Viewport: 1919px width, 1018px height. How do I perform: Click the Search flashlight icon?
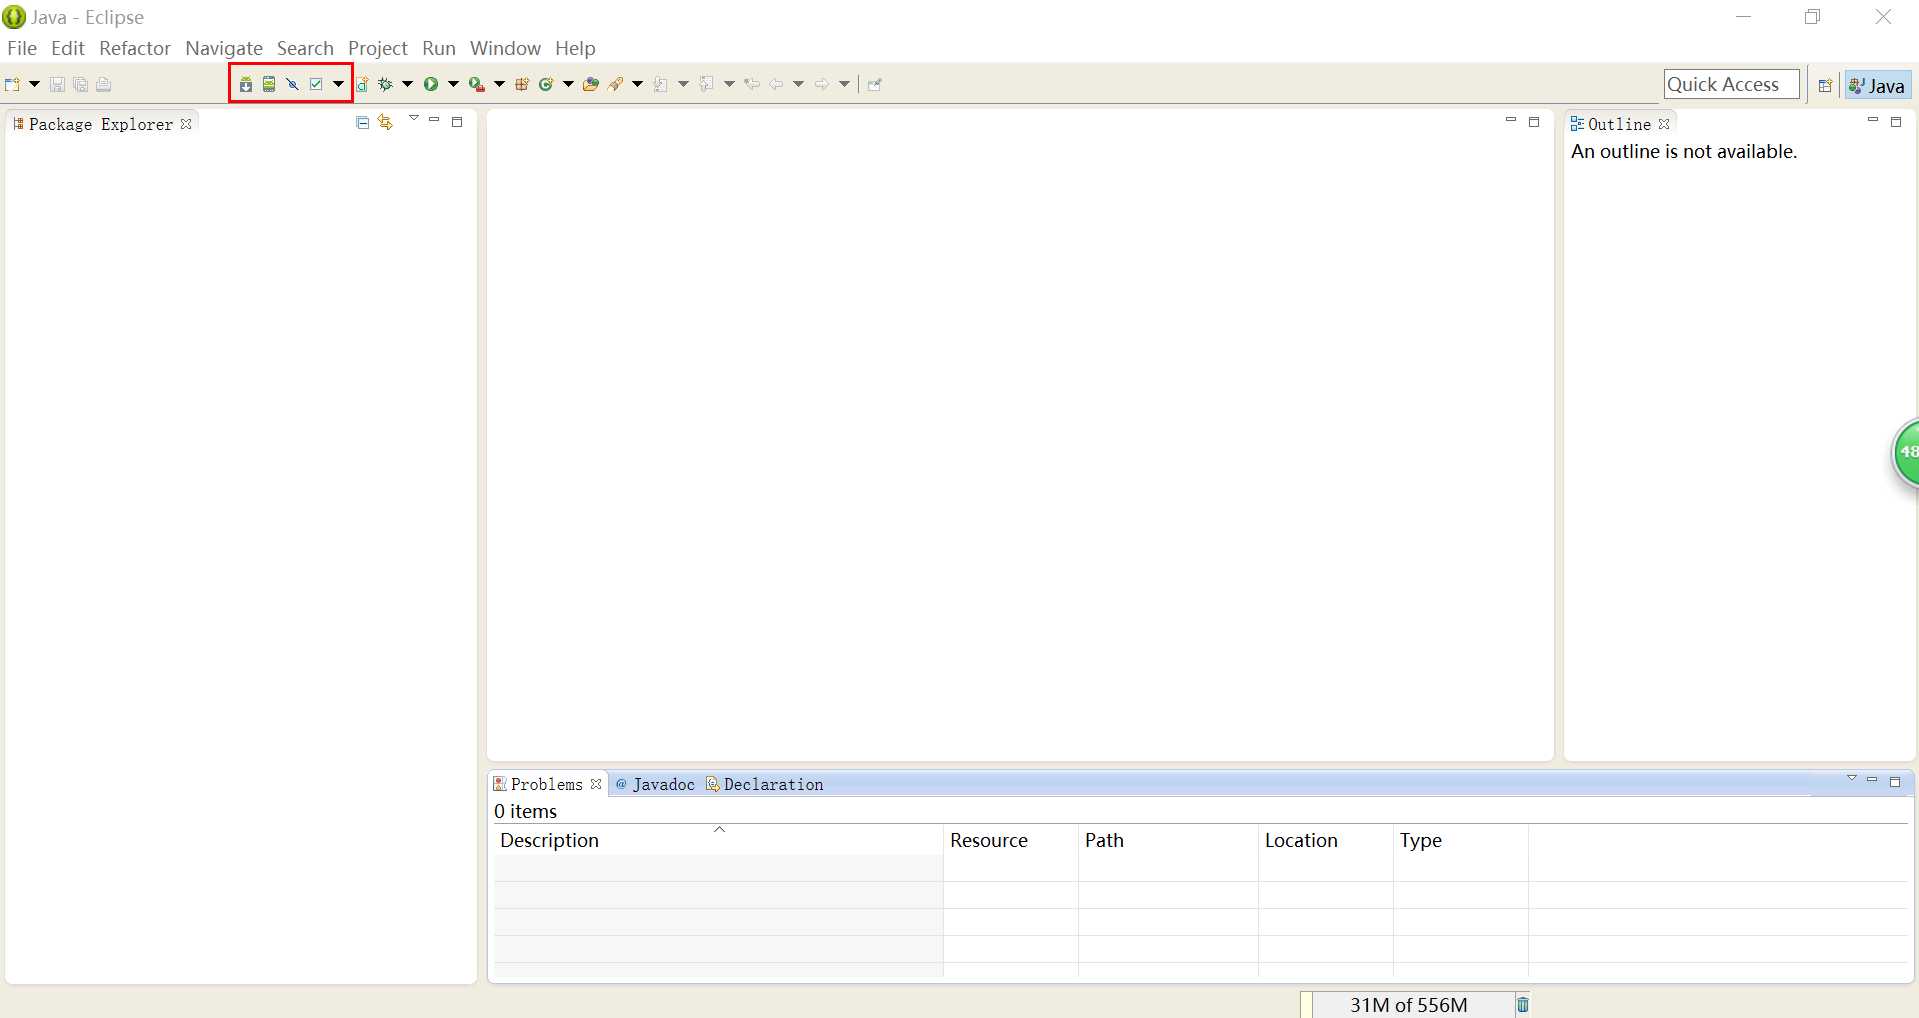(616, 84)
